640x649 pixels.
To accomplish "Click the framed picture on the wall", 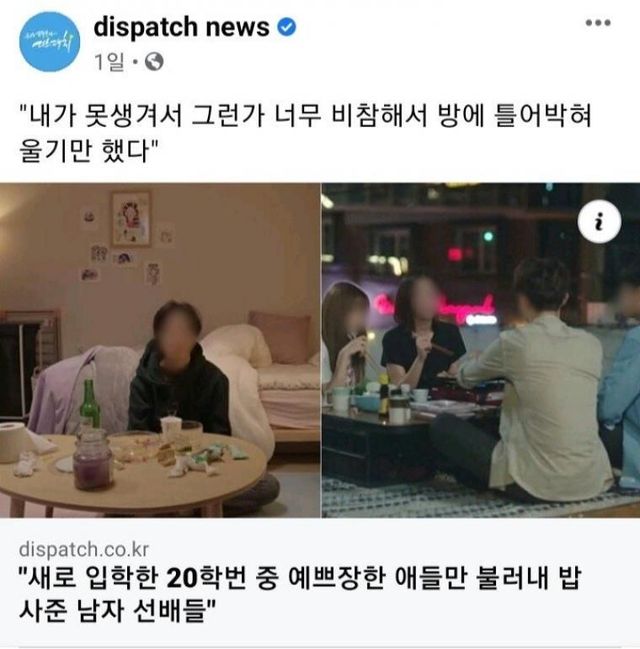I will pyautogui.click(x=130, y=219).
